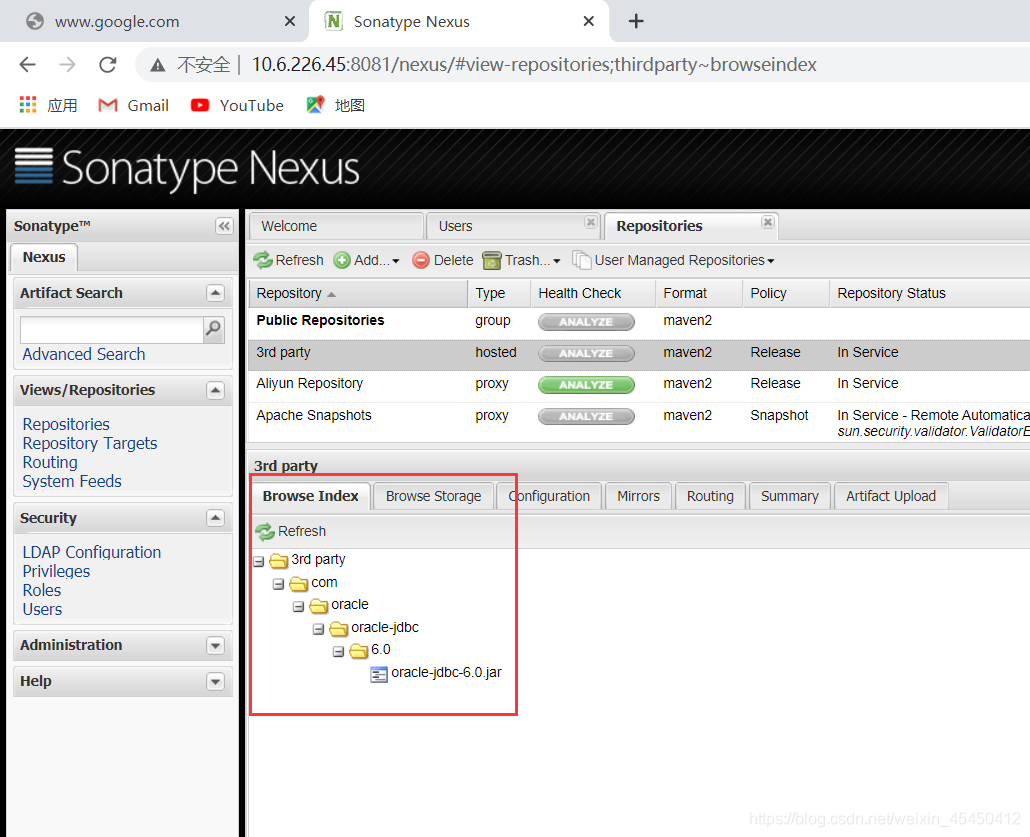The image size is (1030, 837).
Task: Open the Summary tab
Action: [x=790, y=496]
